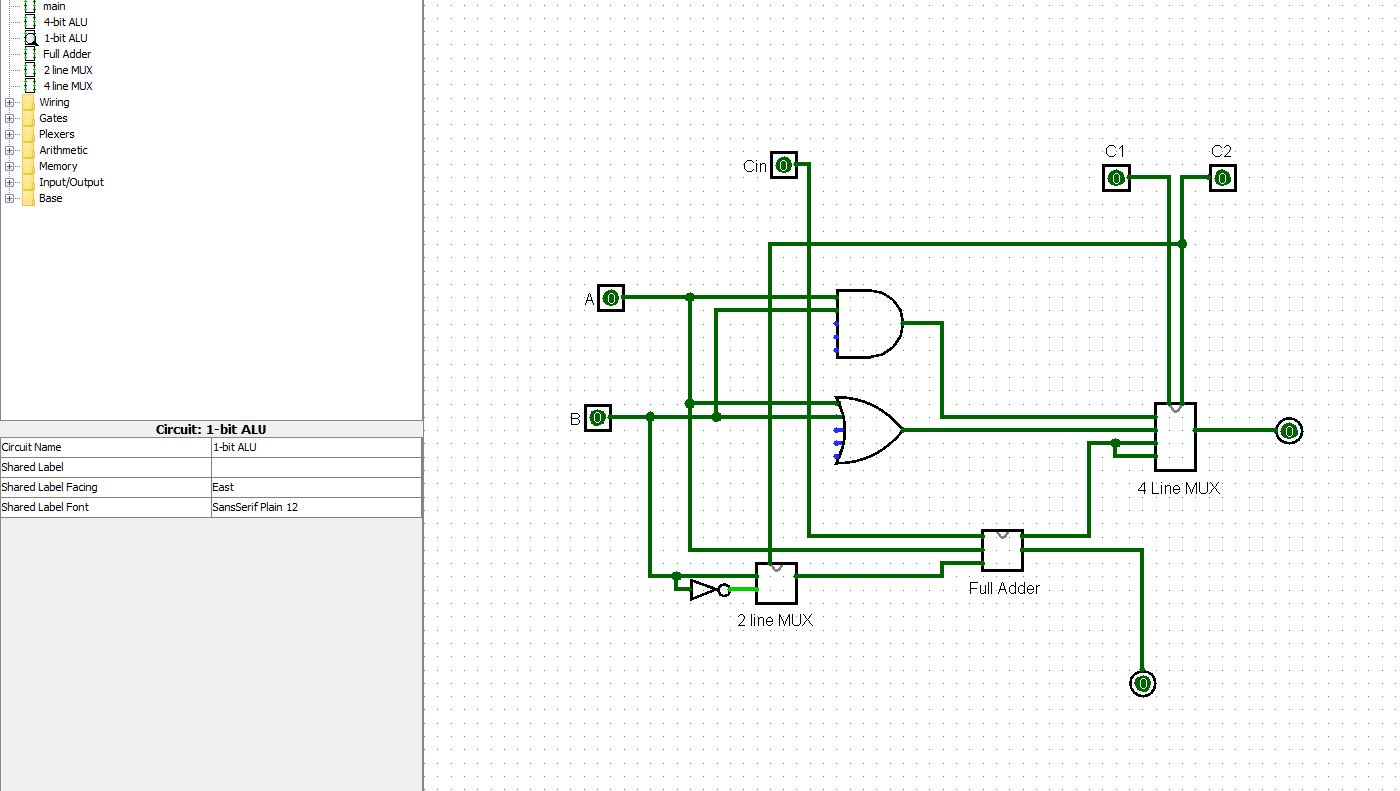Click the Circuit Name attribute value field
Viewport: 1400px width, 791px height.
tap(316, 447)
